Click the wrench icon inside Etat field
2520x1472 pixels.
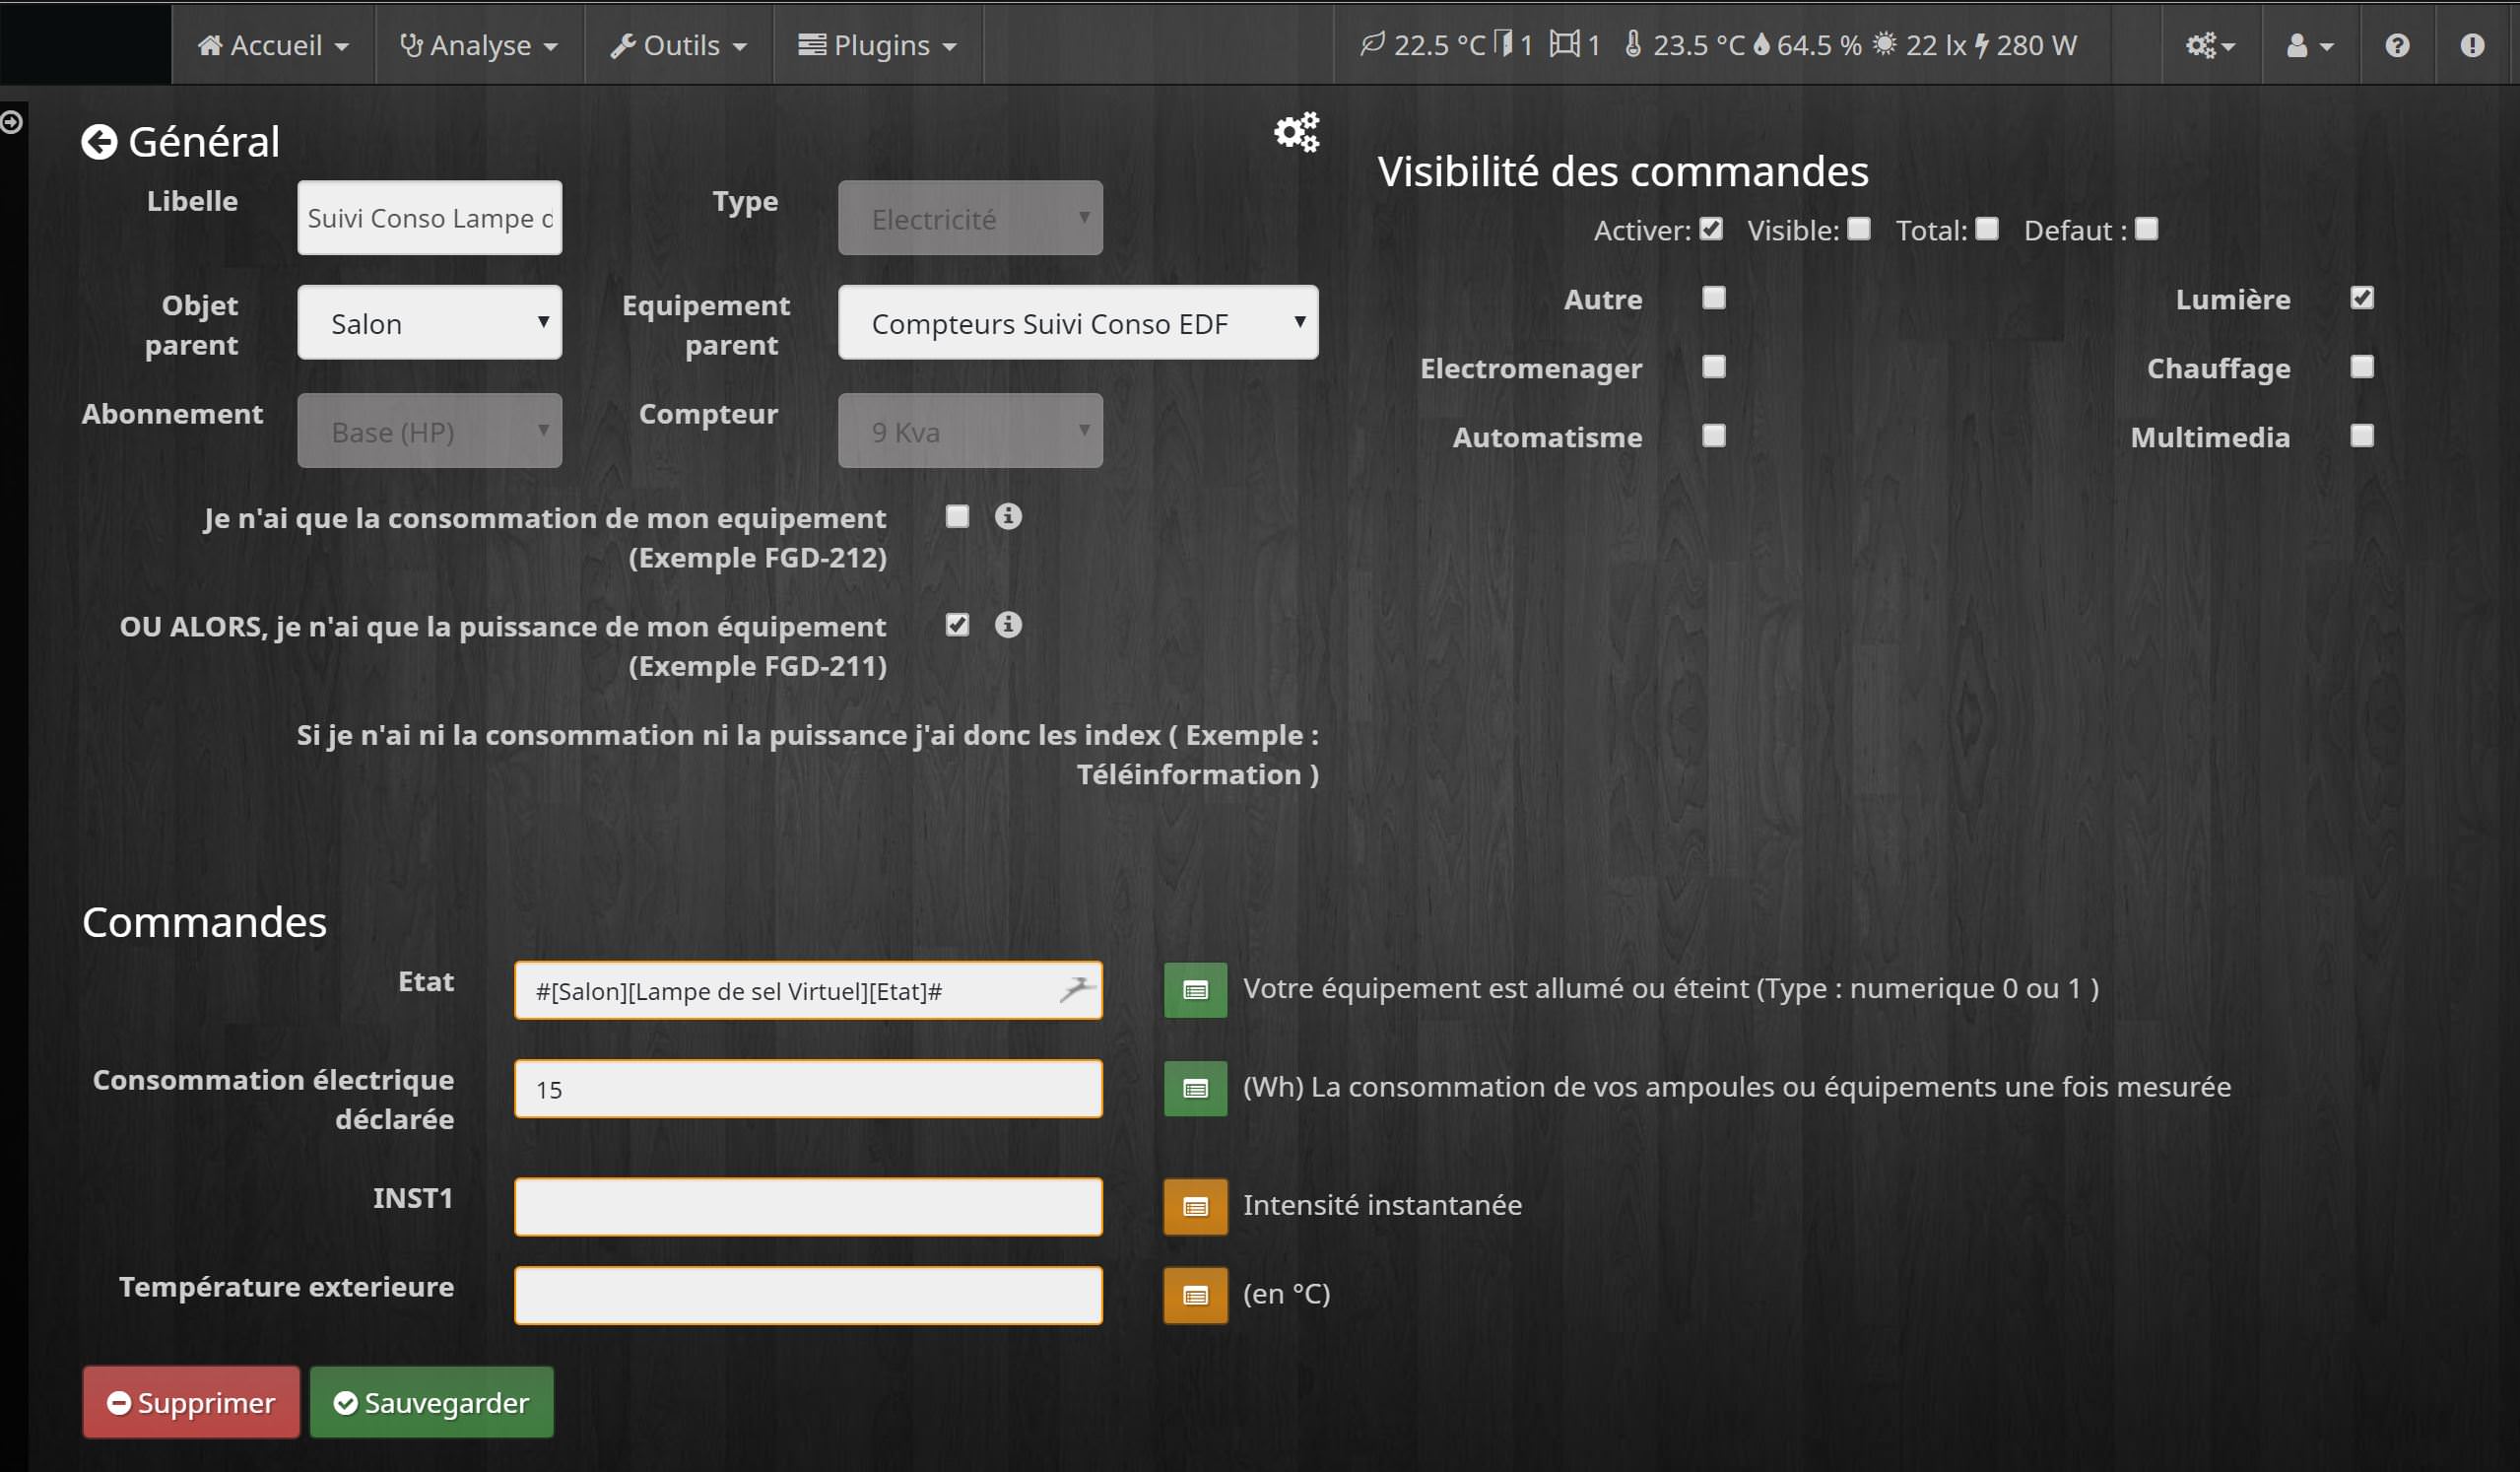tap(1076, 989)
